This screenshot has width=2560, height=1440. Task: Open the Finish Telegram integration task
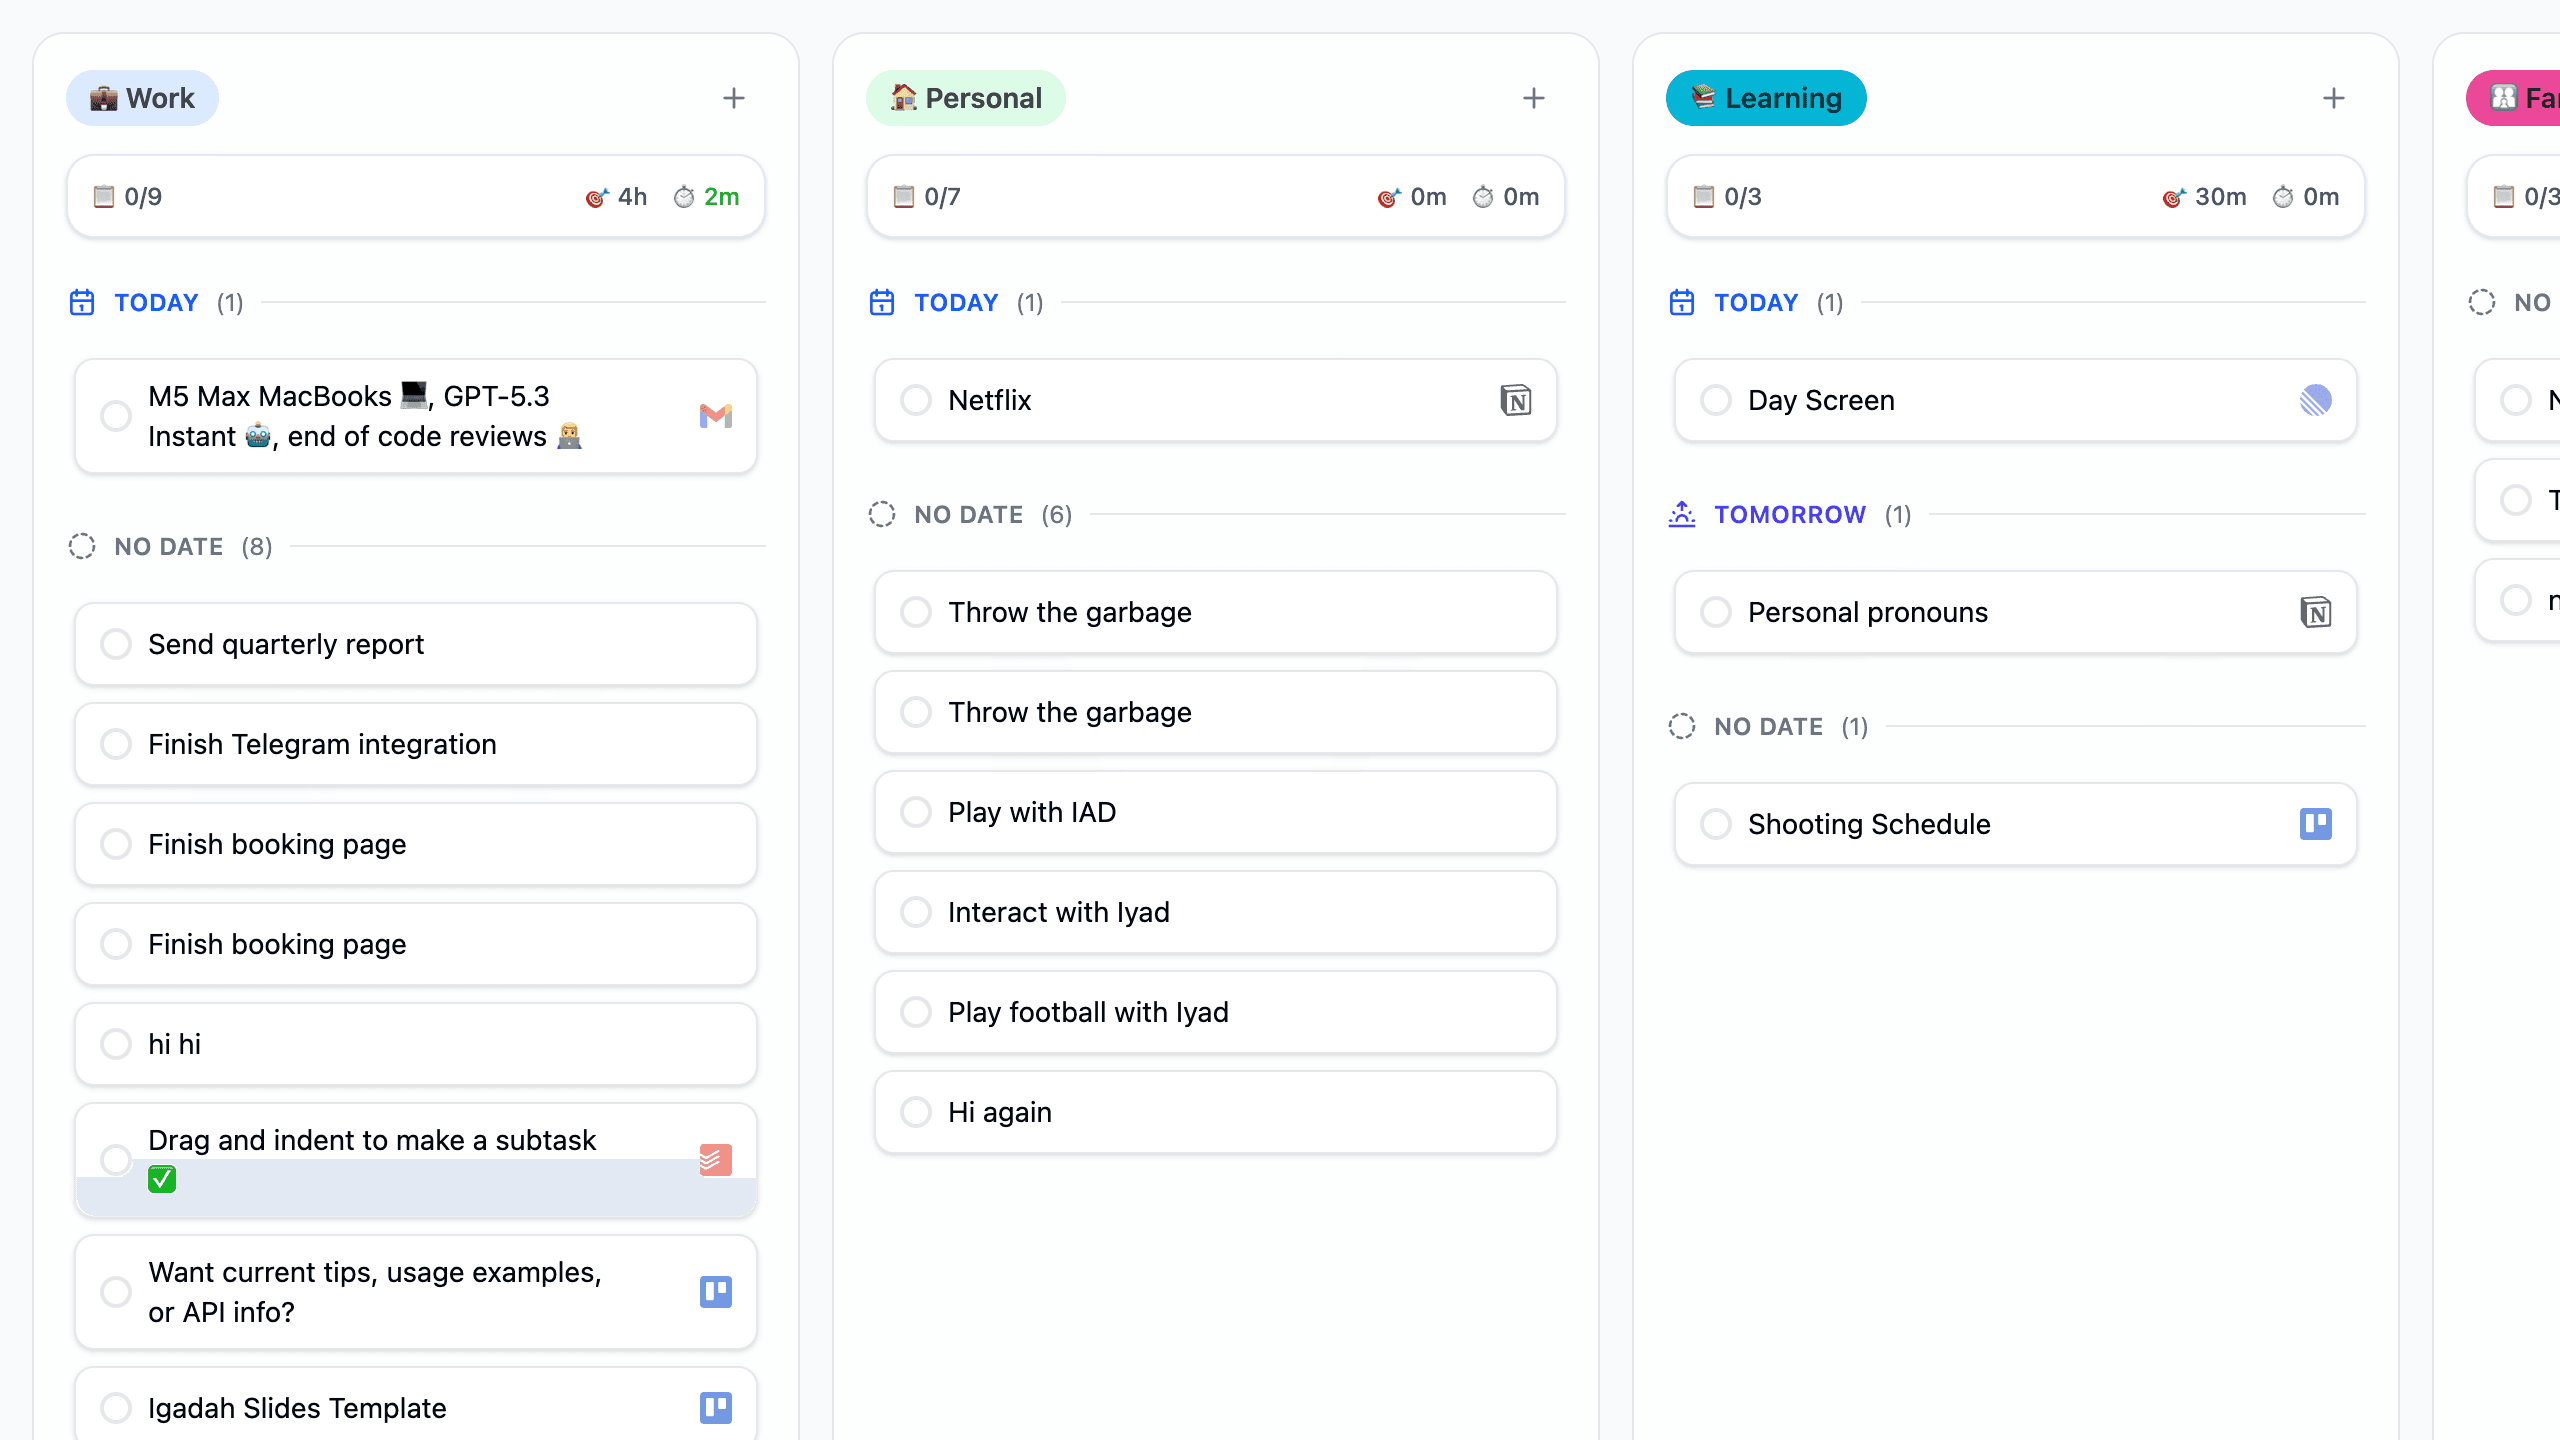pos(322,744)
